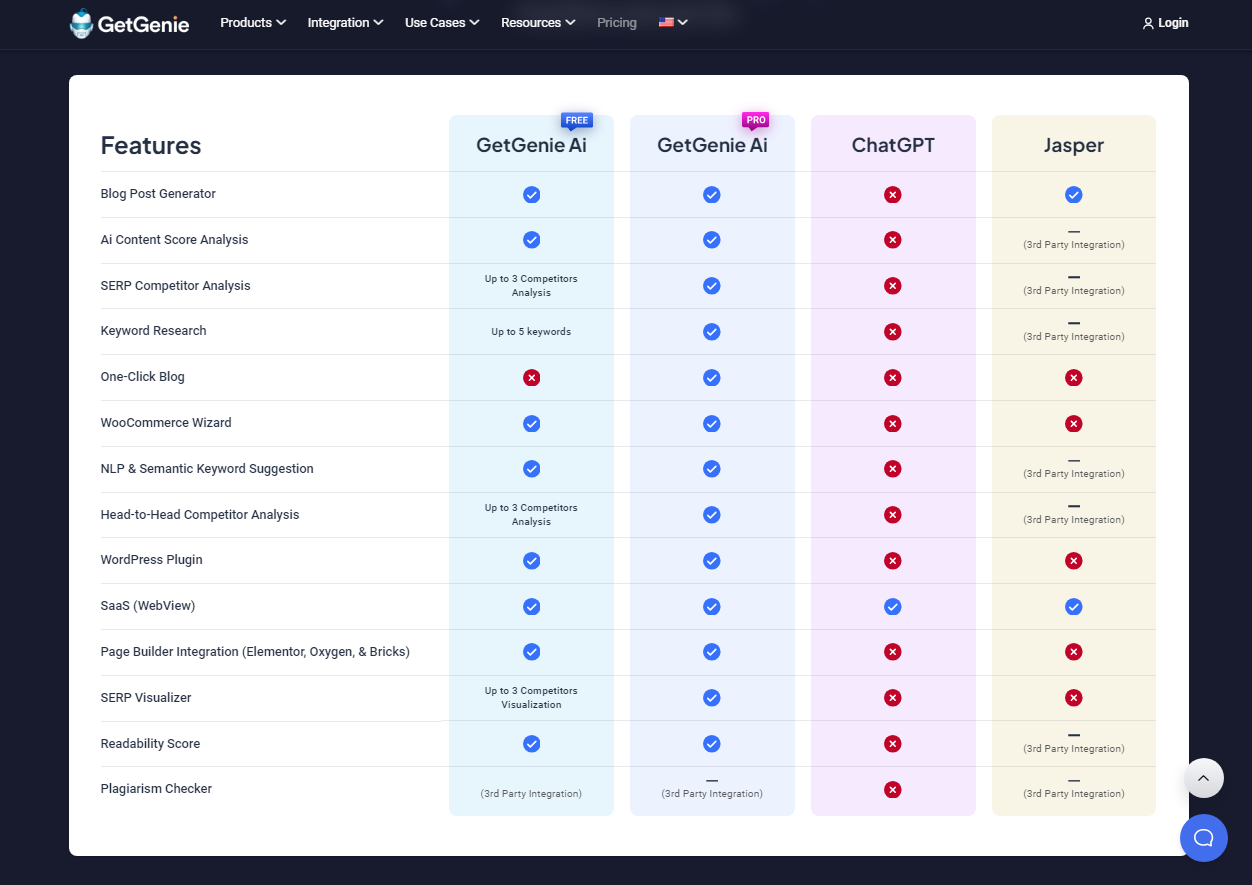Click the GetGenie logo in the header
Image resolution: width=1252 pixels, height=885 pixels.
pyautogui.click(x=129, y=23)
